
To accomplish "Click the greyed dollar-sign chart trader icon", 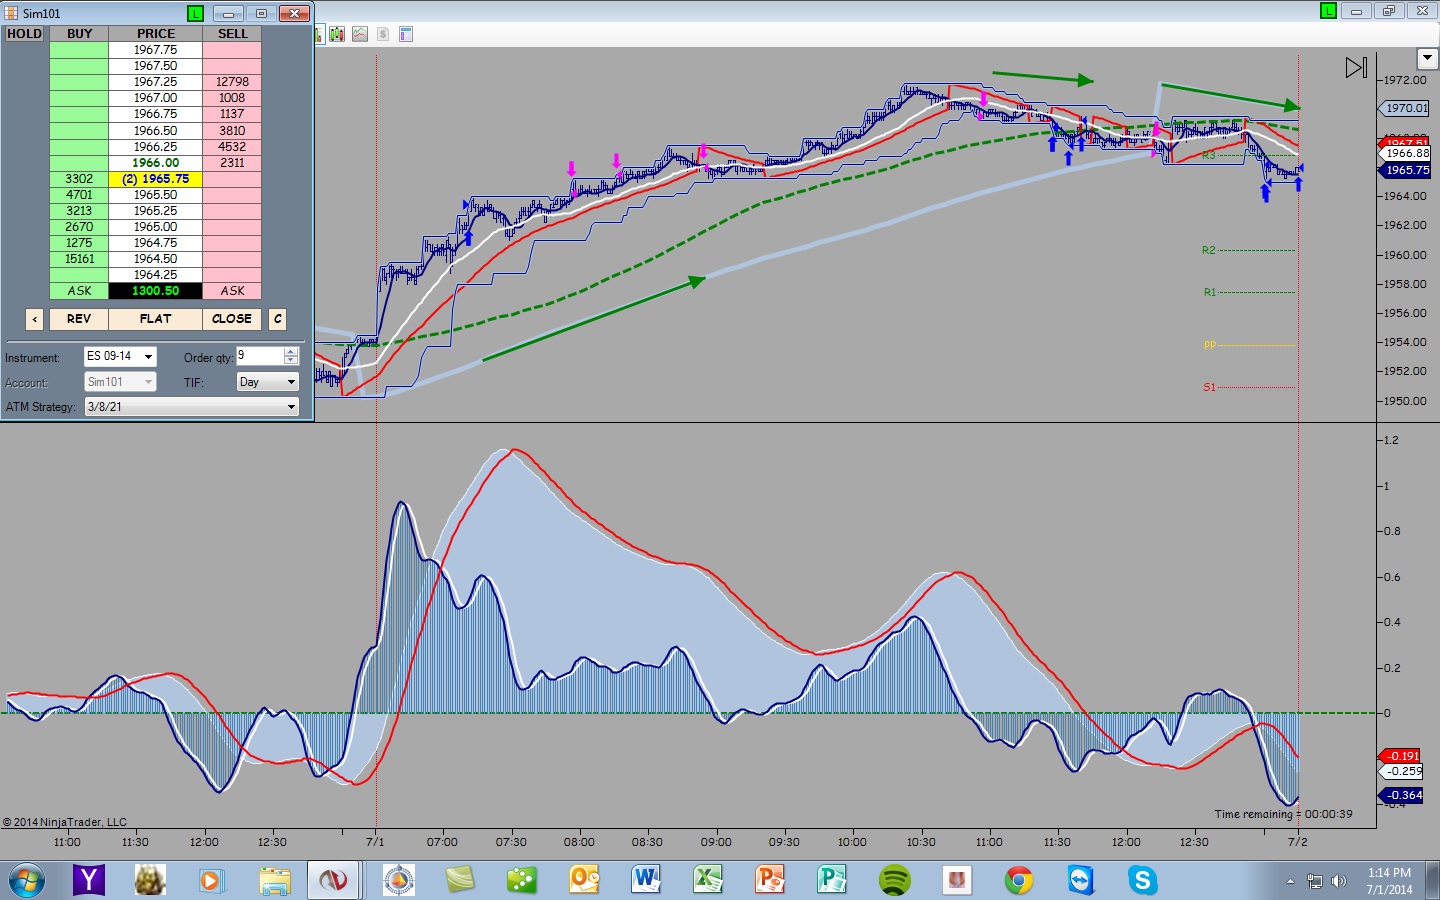I will pyautogui.click(x=383, y=34).
